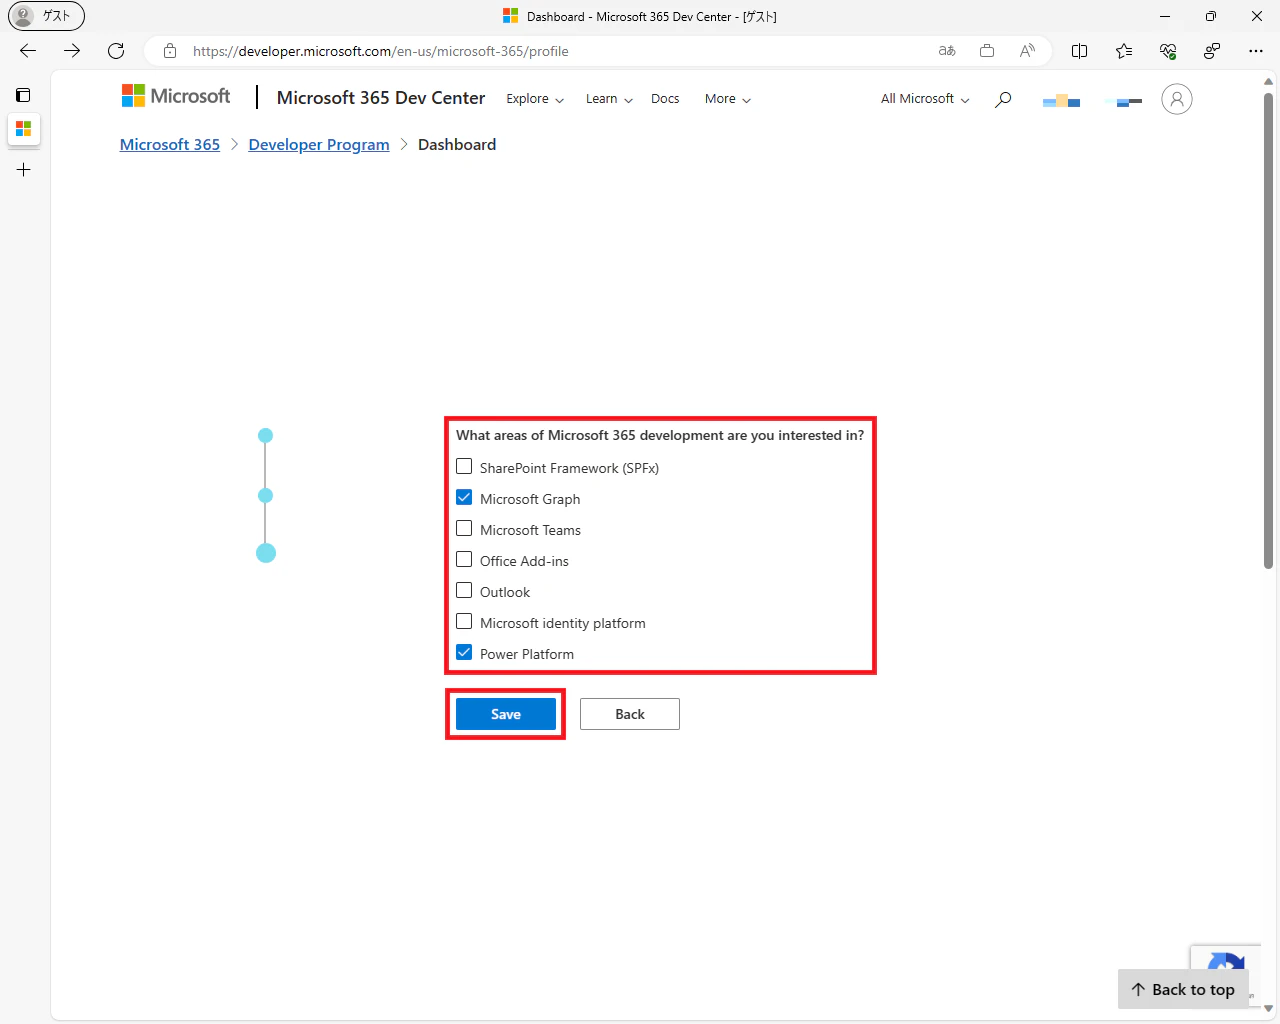
Task: Open the search magnifier icon in site header
Action: 1003,99
